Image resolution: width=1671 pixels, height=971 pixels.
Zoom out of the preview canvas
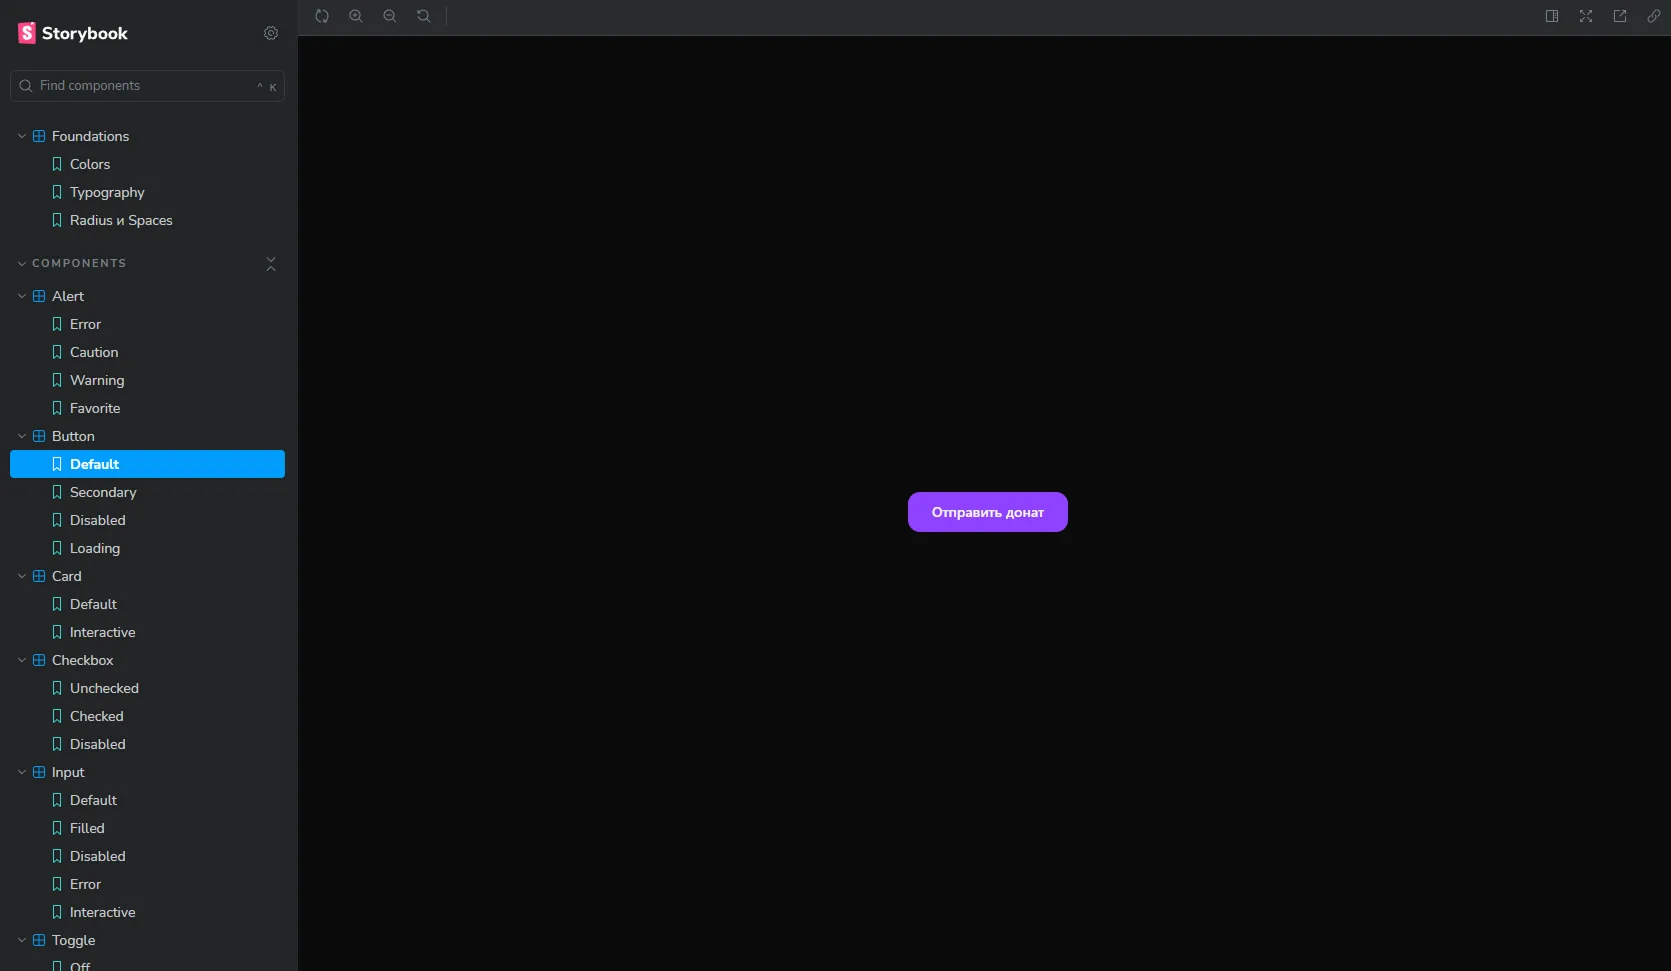390,16
